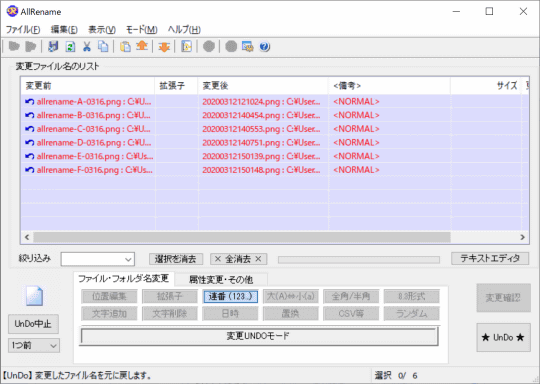Click the 拡張子 mode button
This screenshot has width=540, height=384.
point(170,296)
